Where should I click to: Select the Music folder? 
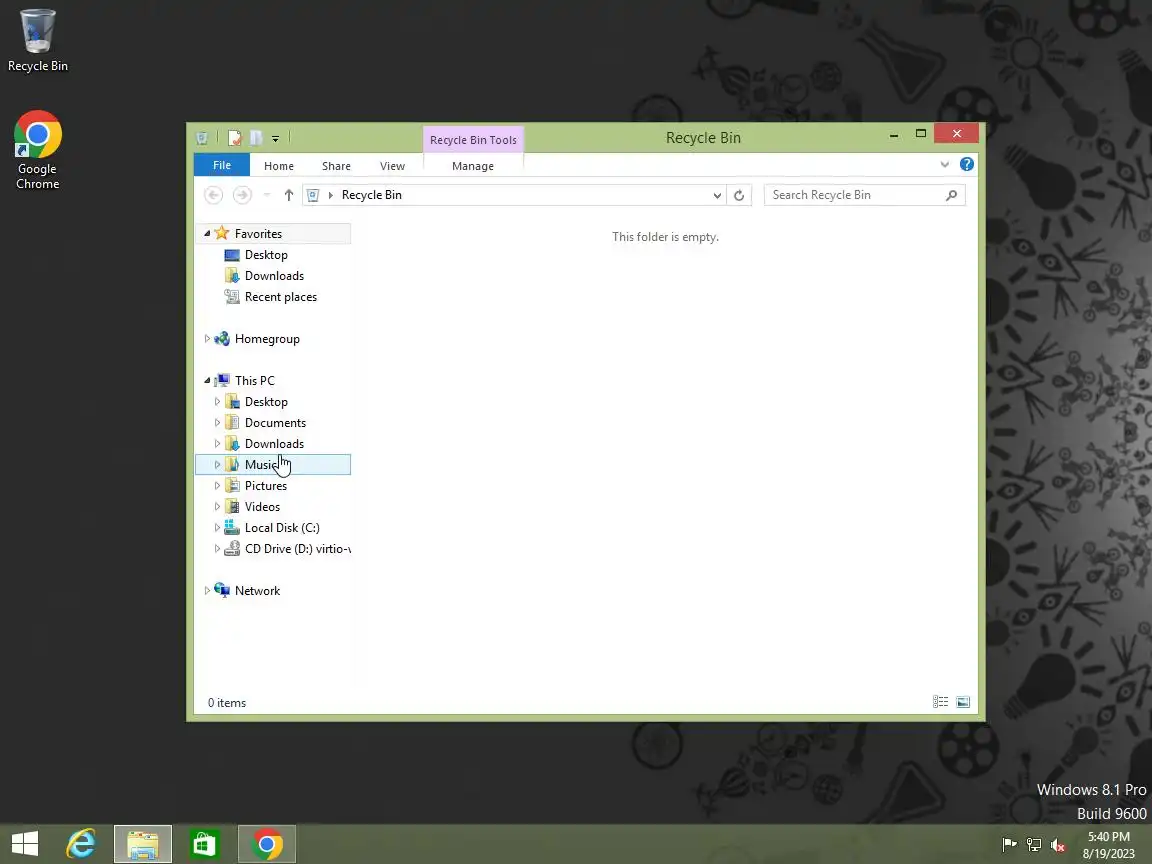point(273,464)
